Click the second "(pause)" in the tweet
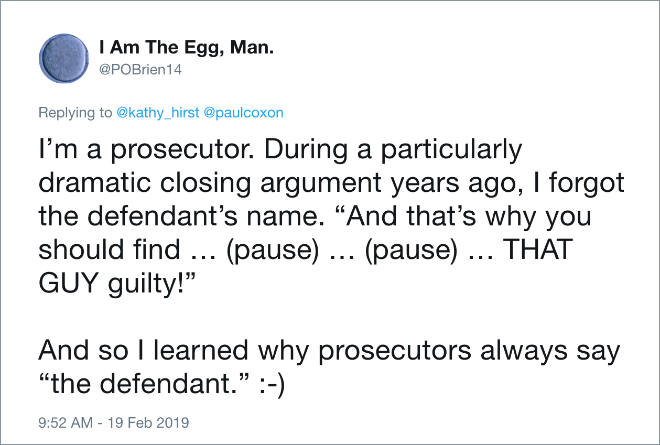This screenshot has width=660, height=445. (411, 250)
